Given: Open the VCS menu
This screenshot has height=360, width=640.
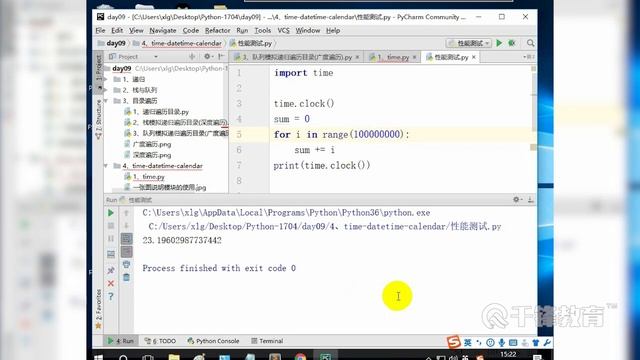Looking at the screenshot, I should (x=283, y=30).
